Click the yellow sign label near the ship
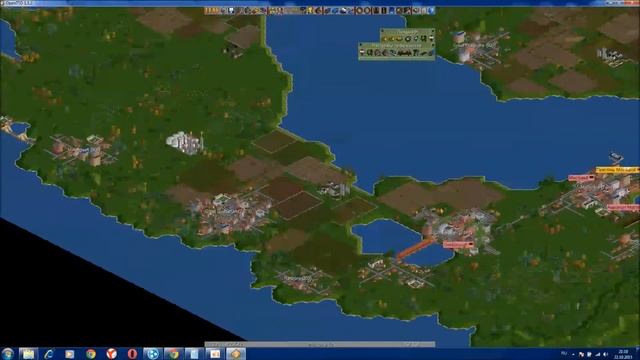Screen dimensions: 640x360 click(x=617, y=170)
